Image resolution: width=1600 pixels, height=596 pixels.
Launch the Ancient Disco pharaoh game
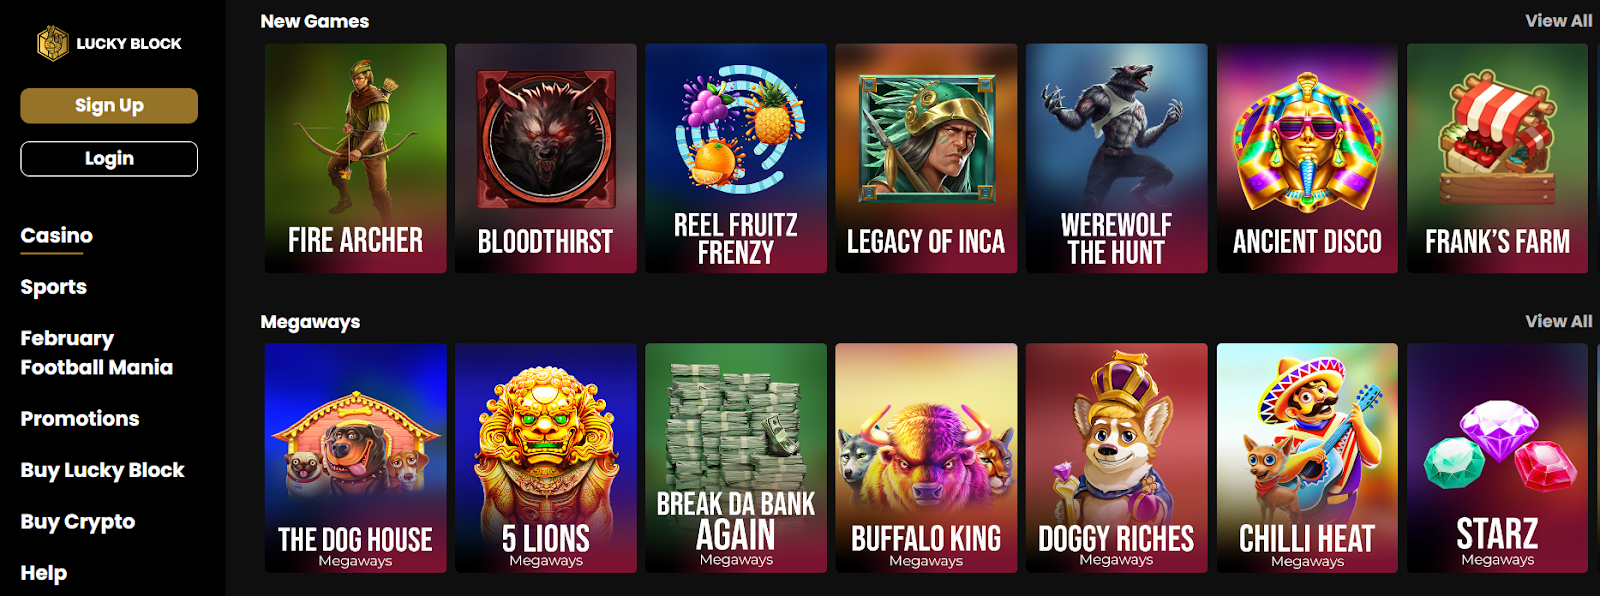[x=1307, y=158]
